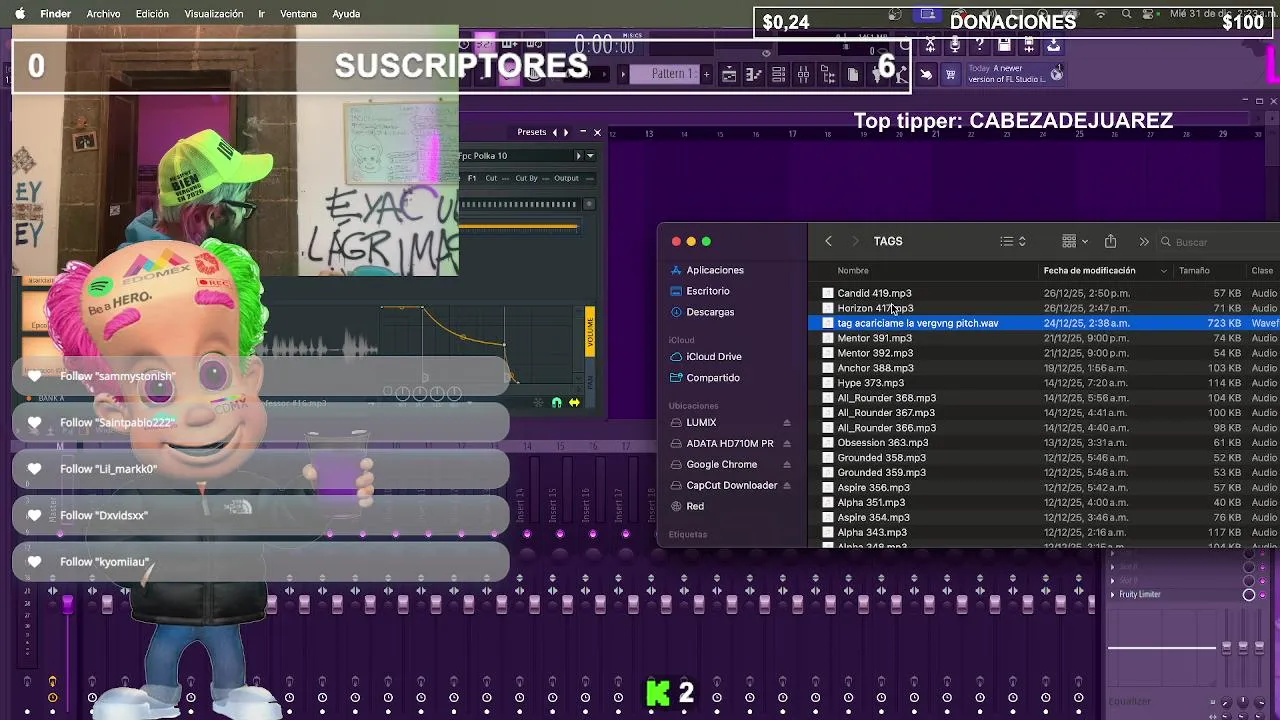Open Spotlight search in the menu bar
The height and width of the screenshot is (720, 1280).
pos(1127,14)
